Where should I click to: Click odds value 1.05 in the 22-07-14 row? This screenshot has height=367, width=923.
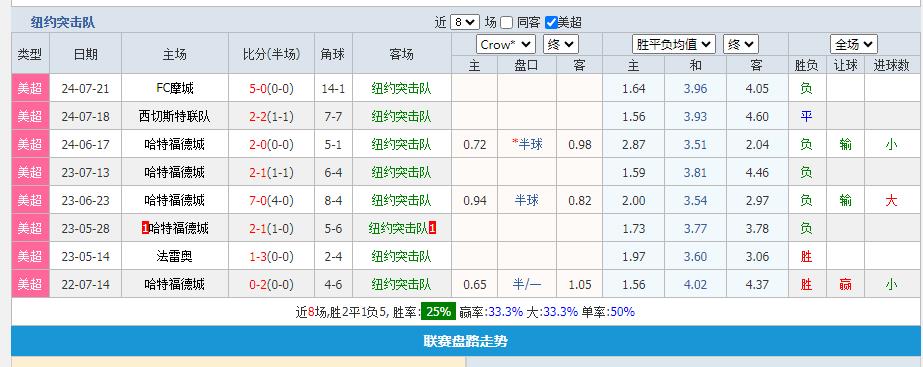[579, 285]
